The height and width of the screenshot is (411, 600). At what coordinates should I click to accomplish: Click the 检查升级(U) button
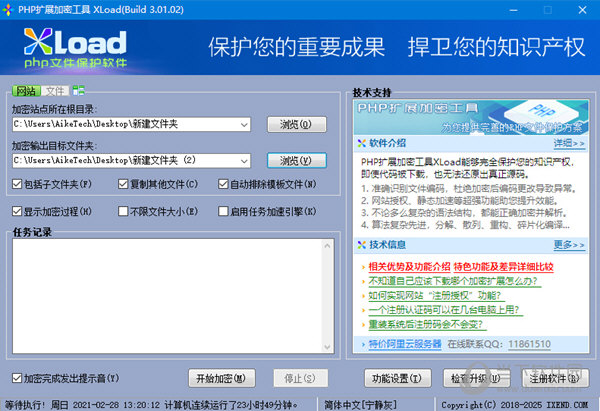(x=476, y=378)
